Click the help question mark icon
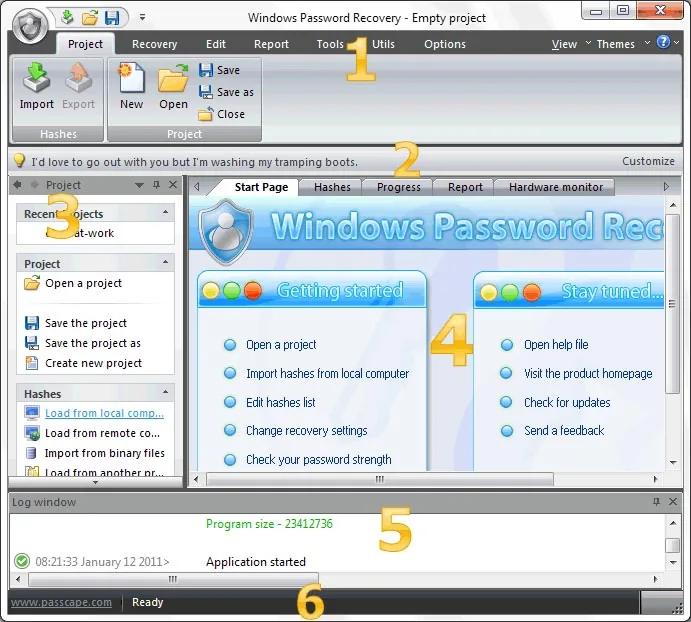 [x=663, y=42]
